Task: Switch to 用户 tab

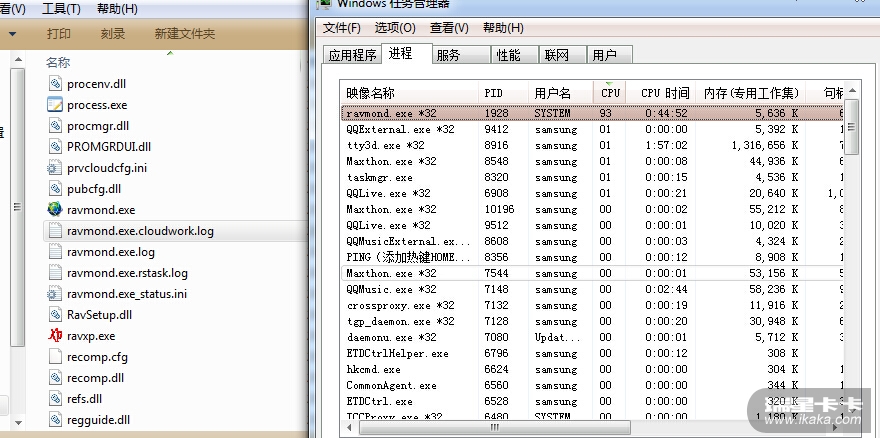Action: click(x=609, y=55)
